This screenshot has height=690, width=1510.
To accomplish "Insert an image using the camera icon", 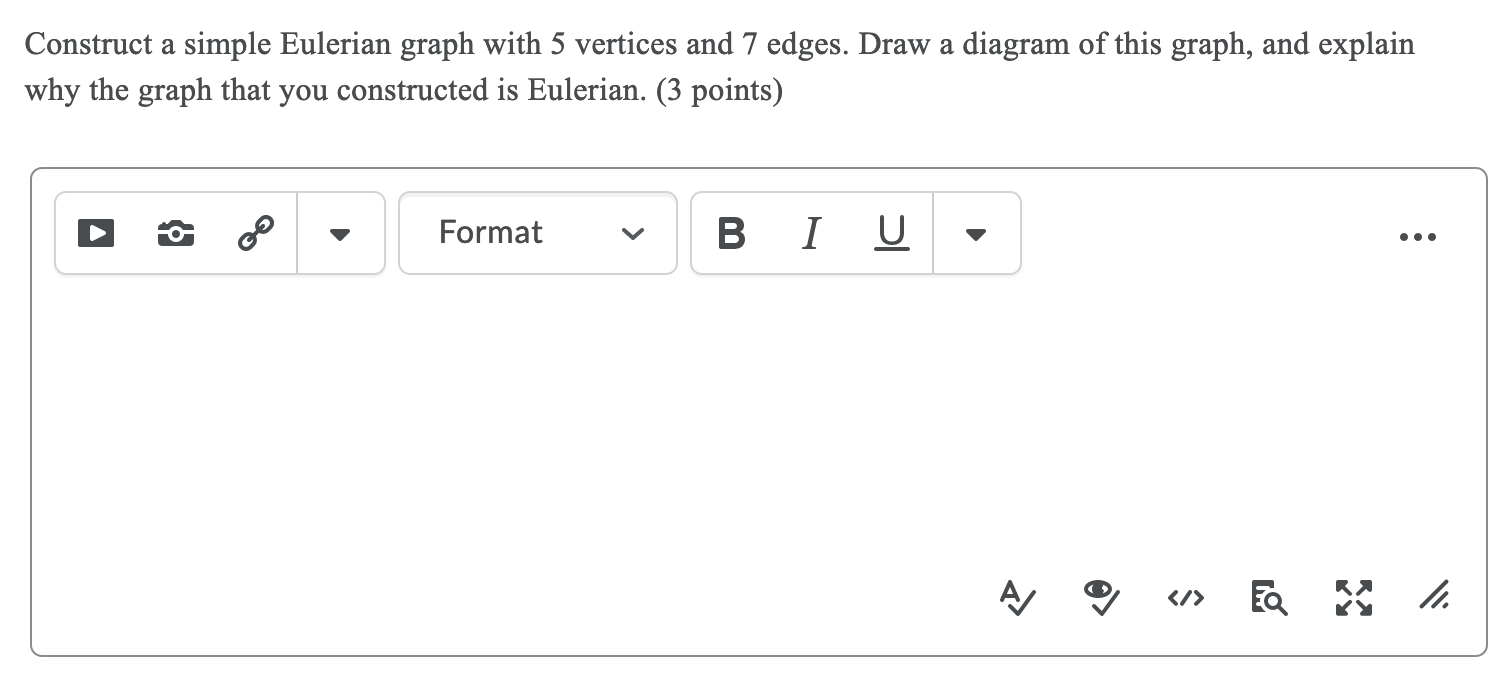I will click(x=175, y=233).
